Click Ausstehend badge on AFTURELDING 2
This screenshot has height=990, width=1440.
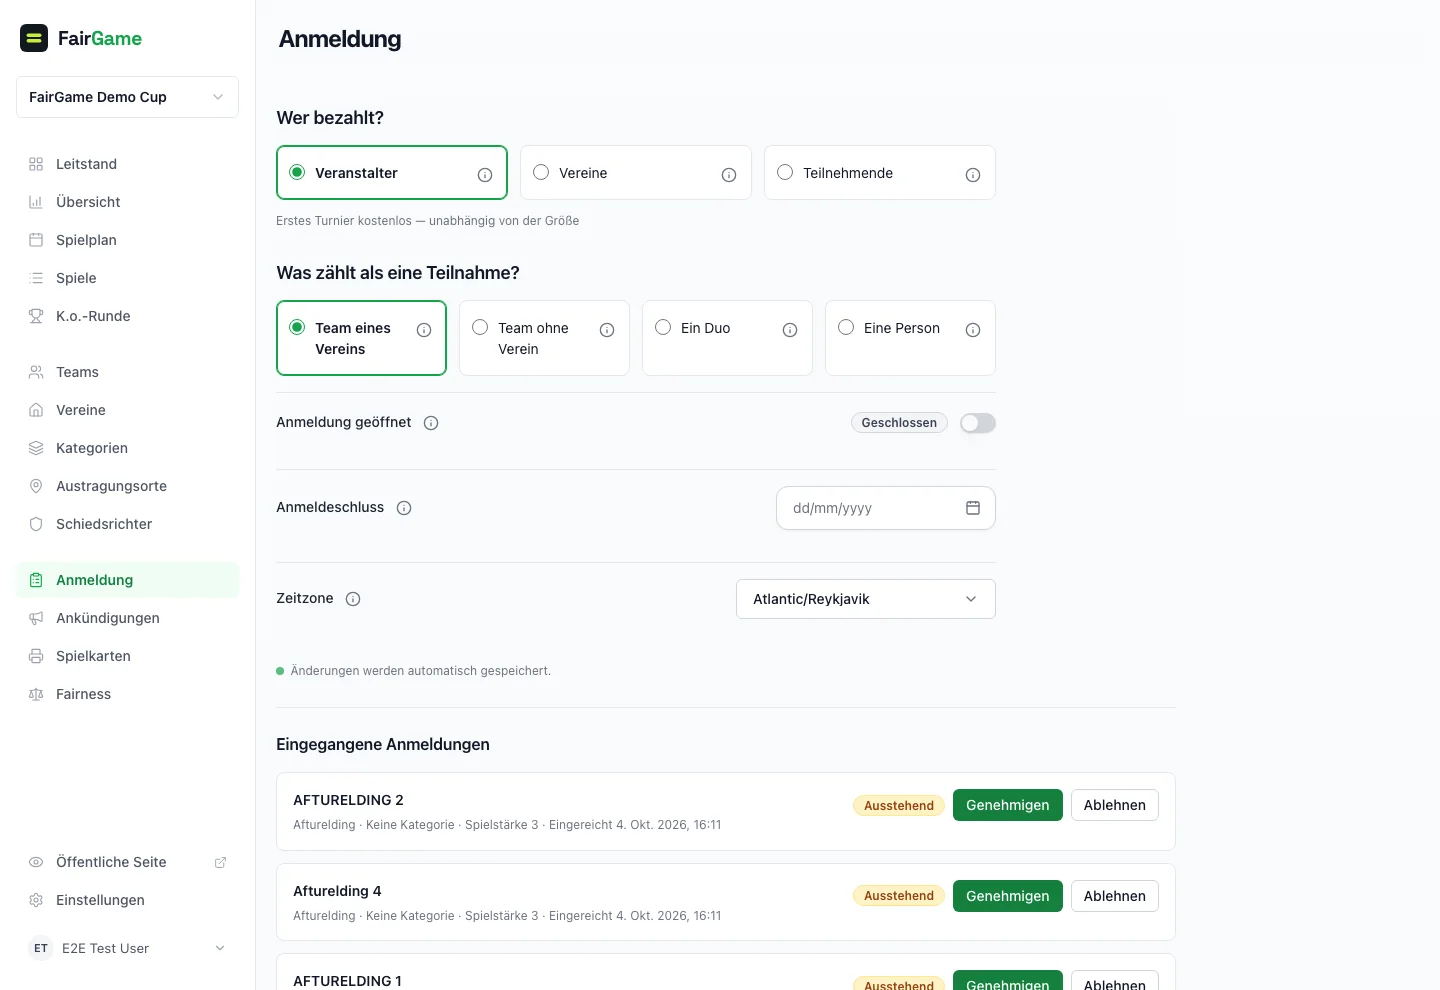point(899,806)
